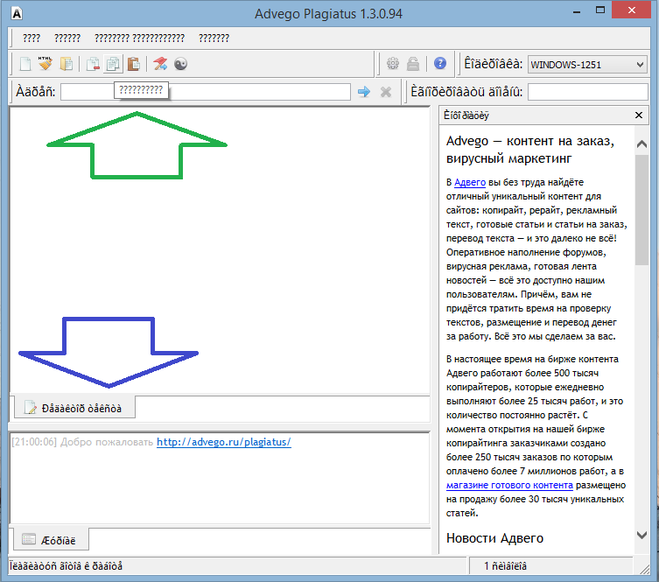The image size is (659, 582).
Task: Click the red flag uniqueness check icon
Action: pos(160,64)
